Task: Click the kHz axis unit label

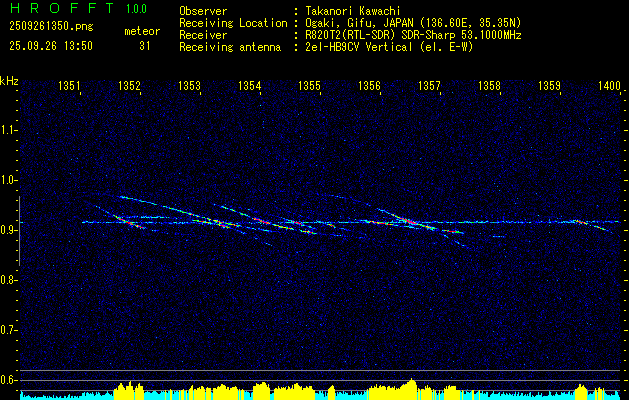Action: point(9,81)
